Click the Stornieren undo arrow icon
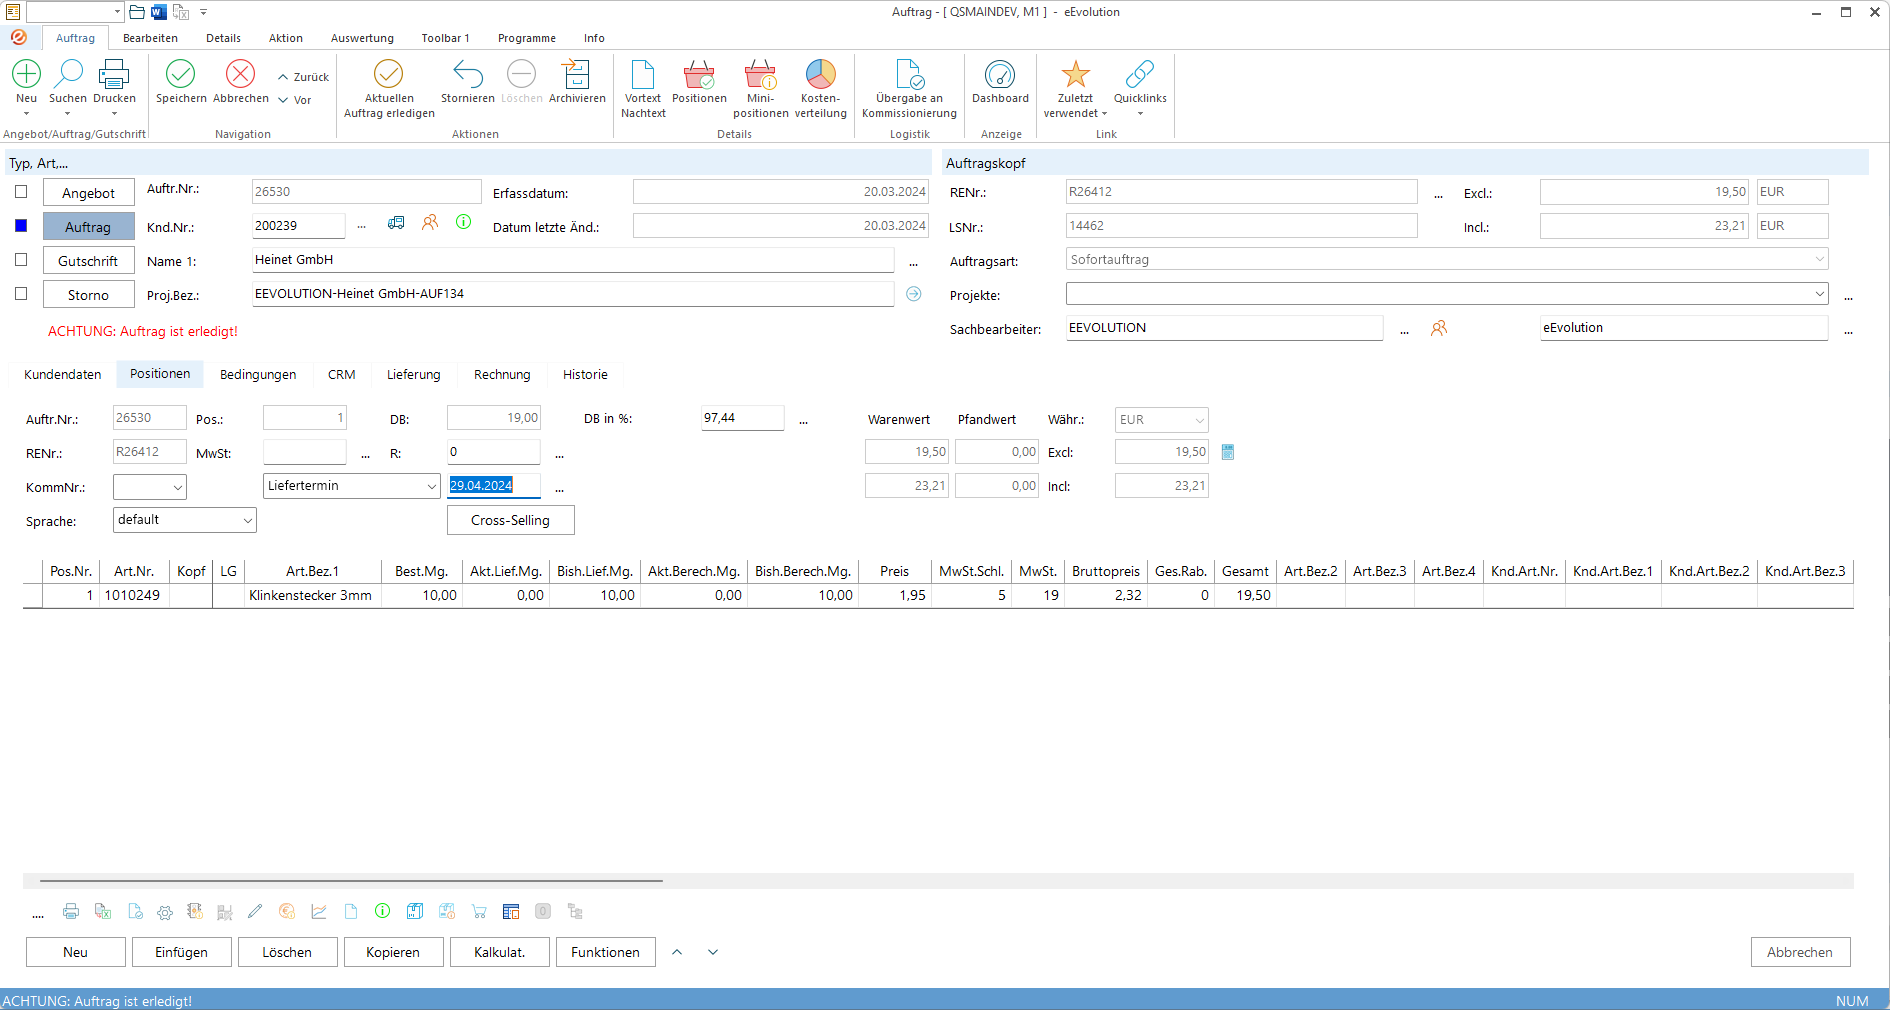Image resolution: width=1890 pixels, height=1010 pixels. [x=468, y=74]
